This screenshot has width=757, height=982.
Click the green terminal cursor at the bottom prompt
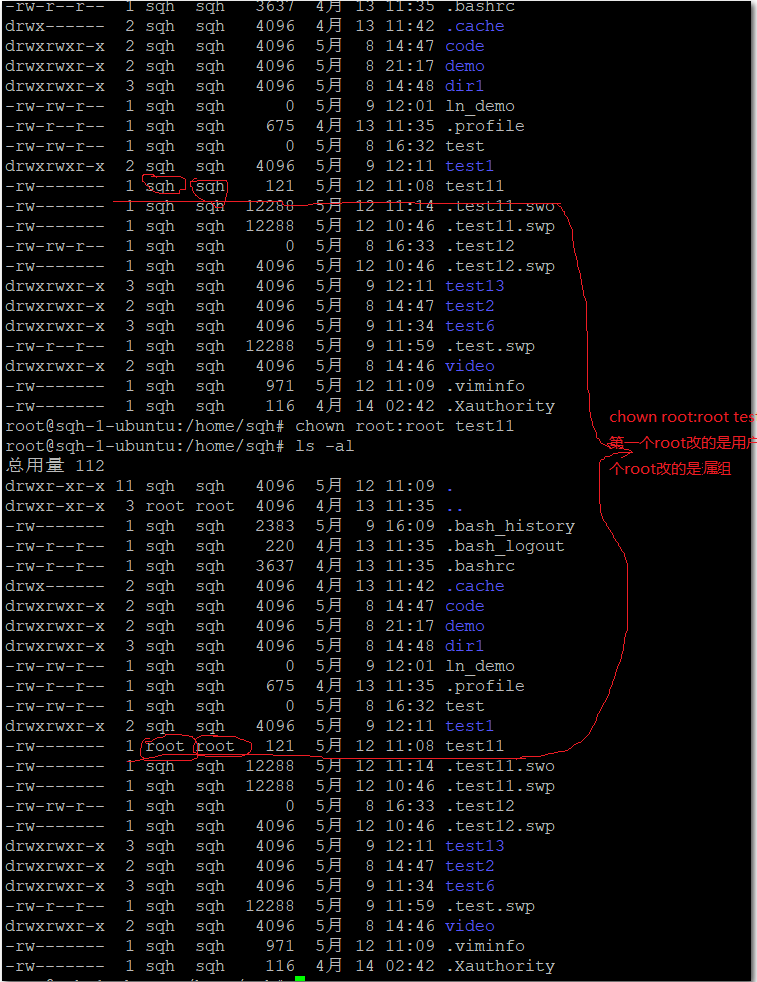tap(300, 979)
